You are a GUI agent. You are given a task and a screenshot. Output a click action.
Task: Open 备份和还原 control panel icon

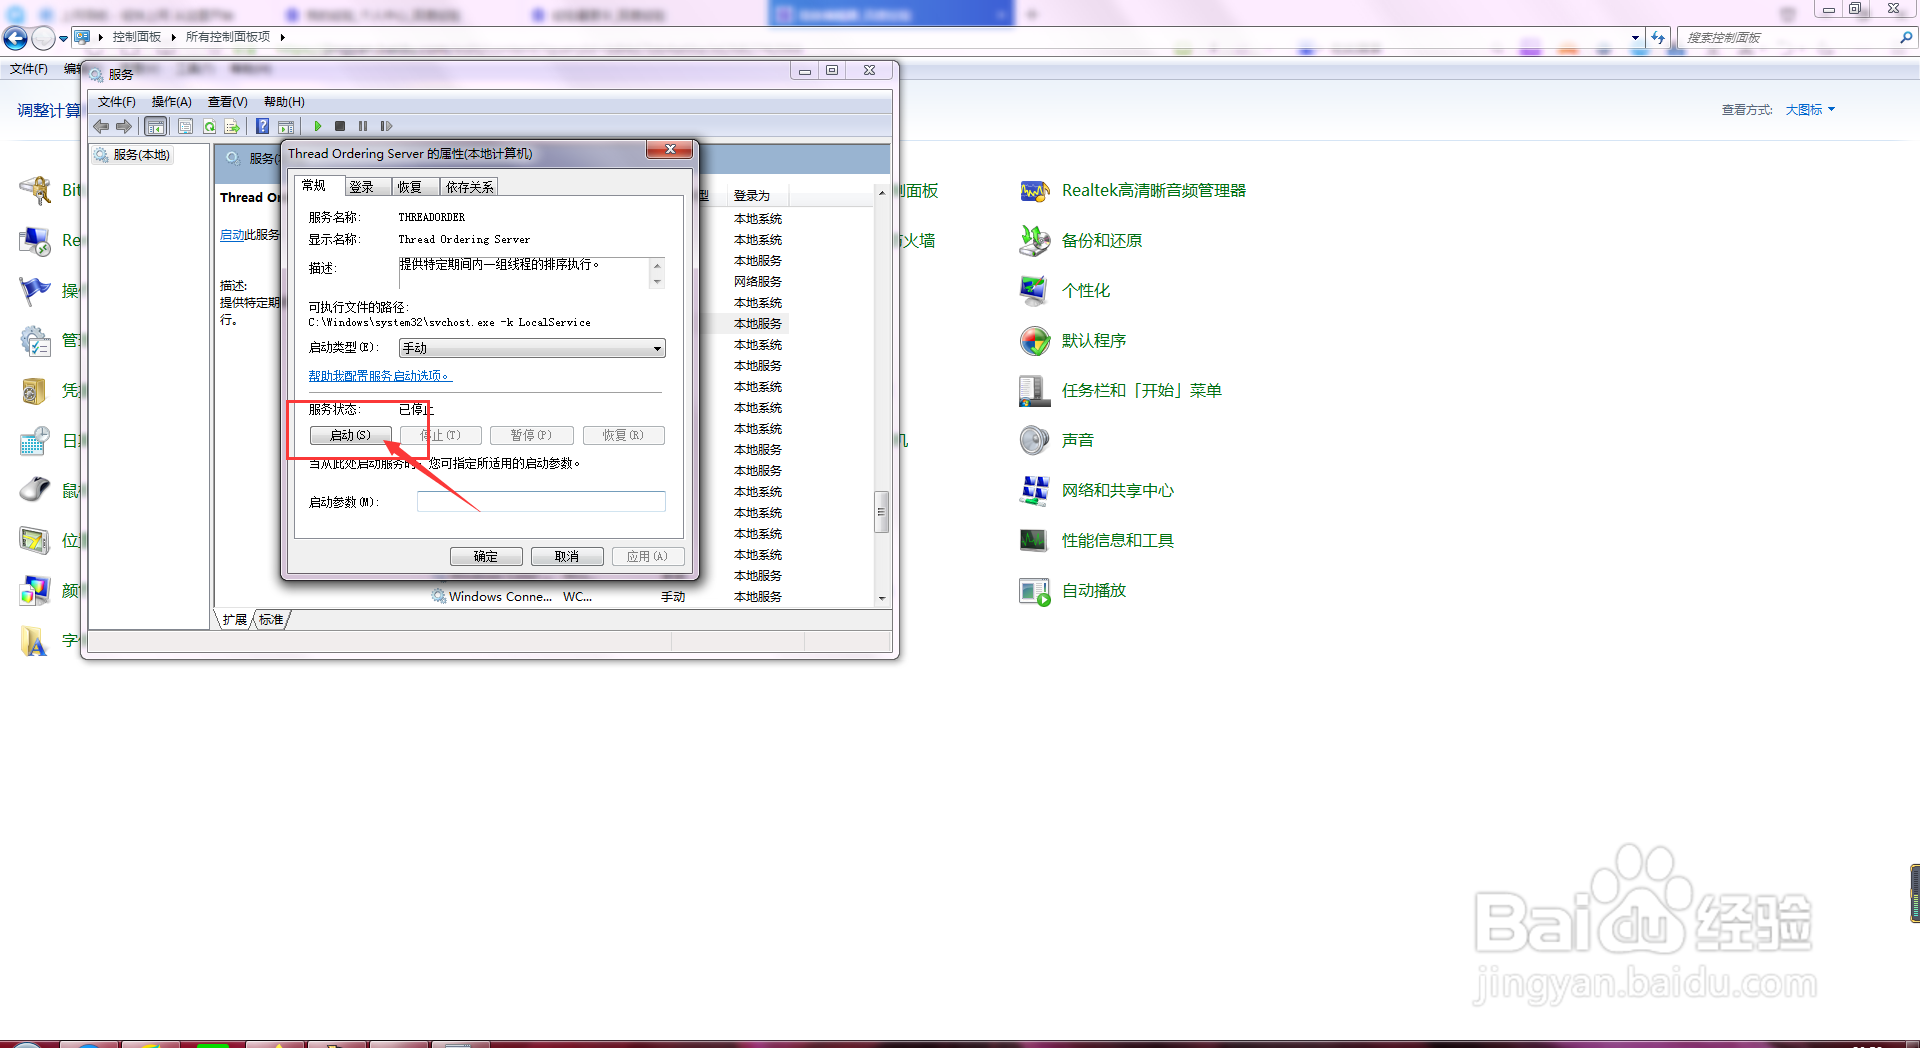pyautogui.click(x=1034, y=241)
